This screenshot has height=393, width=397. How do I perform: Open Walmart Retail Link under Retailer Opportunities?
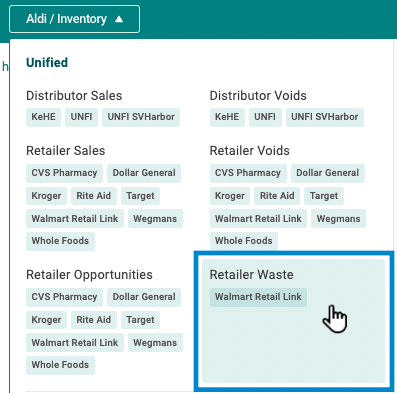point(75,343)
